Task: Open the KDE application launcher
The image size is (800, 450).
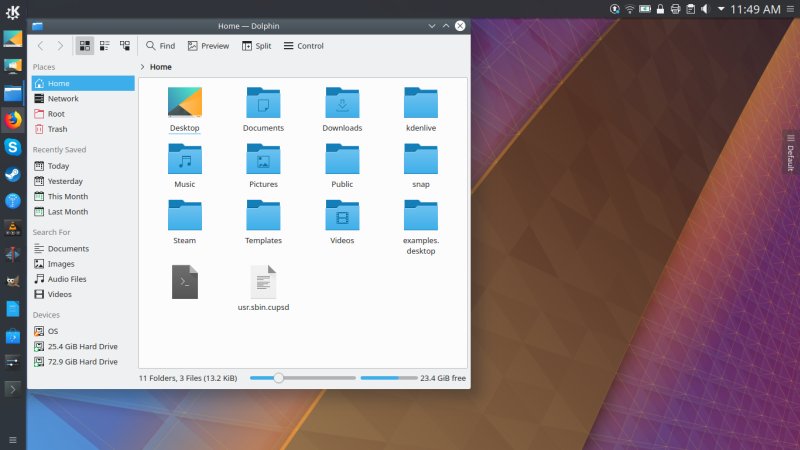Action: pyautogui.click(x=13, y=12)
